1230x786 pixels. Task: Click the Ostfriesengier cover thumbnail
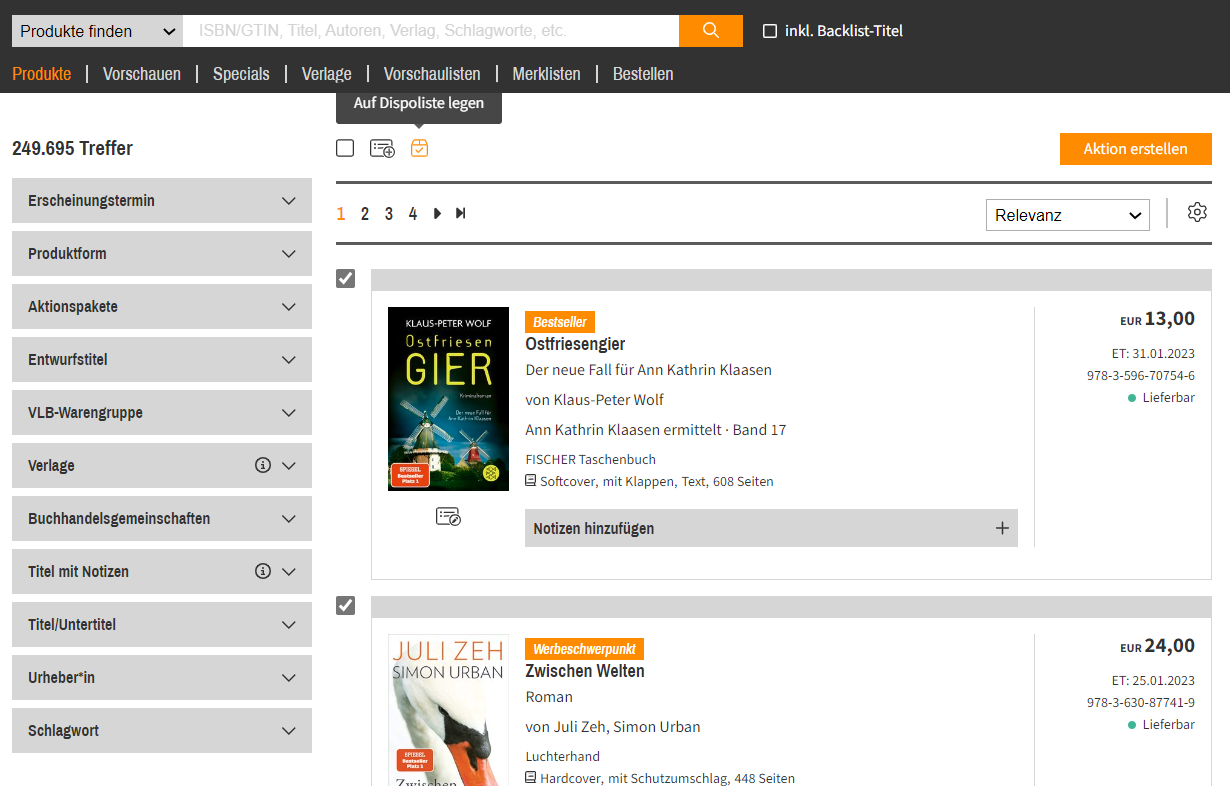pyautogui.click(x=448, y=399)
